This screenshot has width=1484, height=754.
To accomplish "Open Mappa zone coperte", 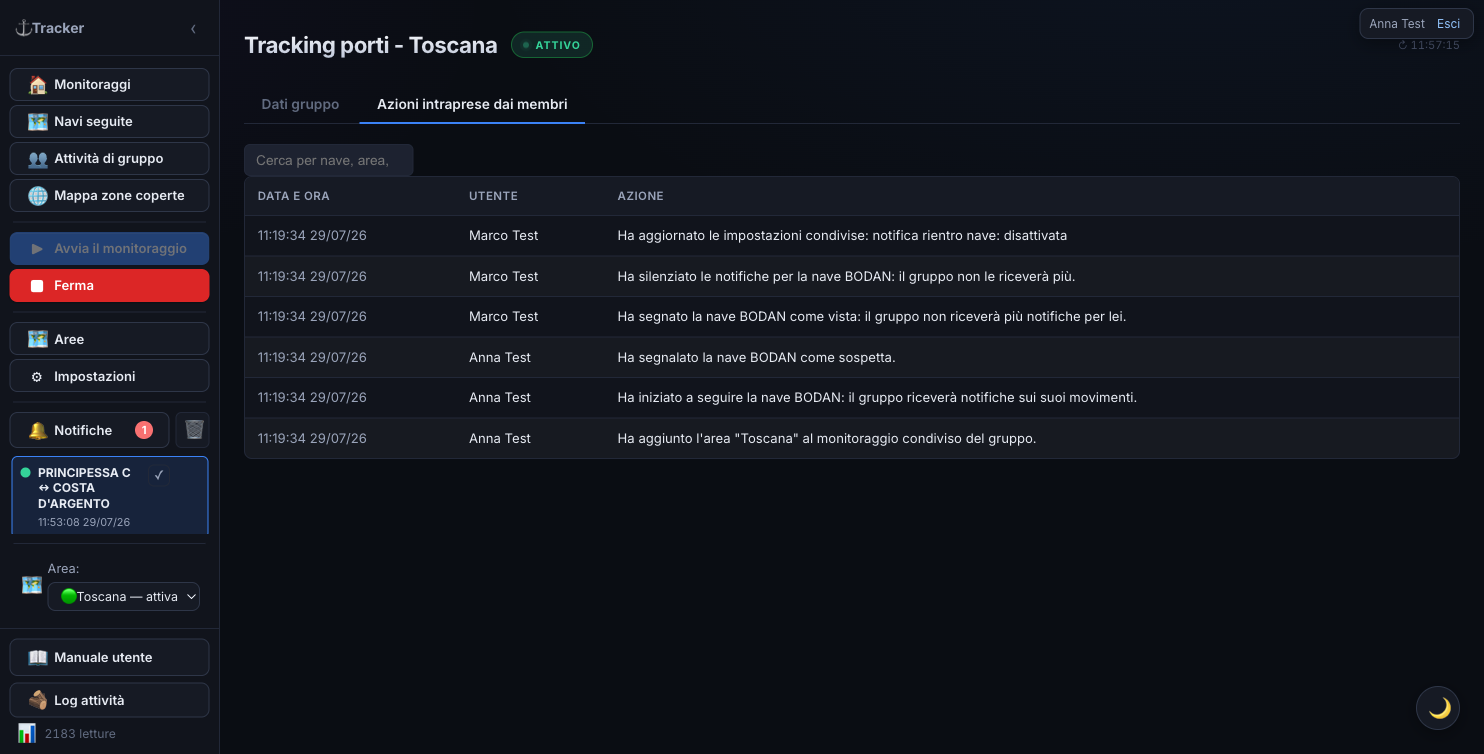I will coord(109,195).
